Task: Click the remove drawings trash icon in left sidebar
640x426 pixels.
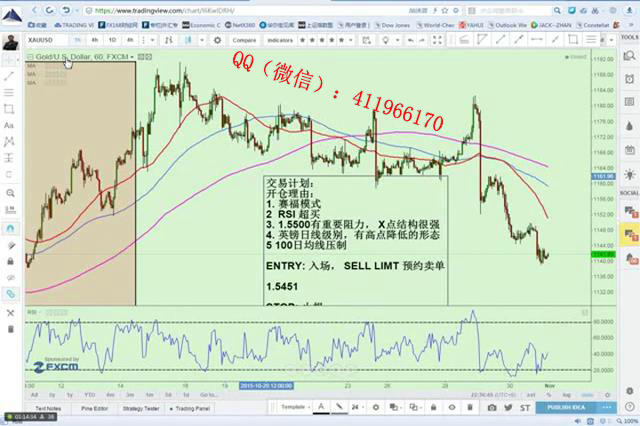Action: coord(10,329)
